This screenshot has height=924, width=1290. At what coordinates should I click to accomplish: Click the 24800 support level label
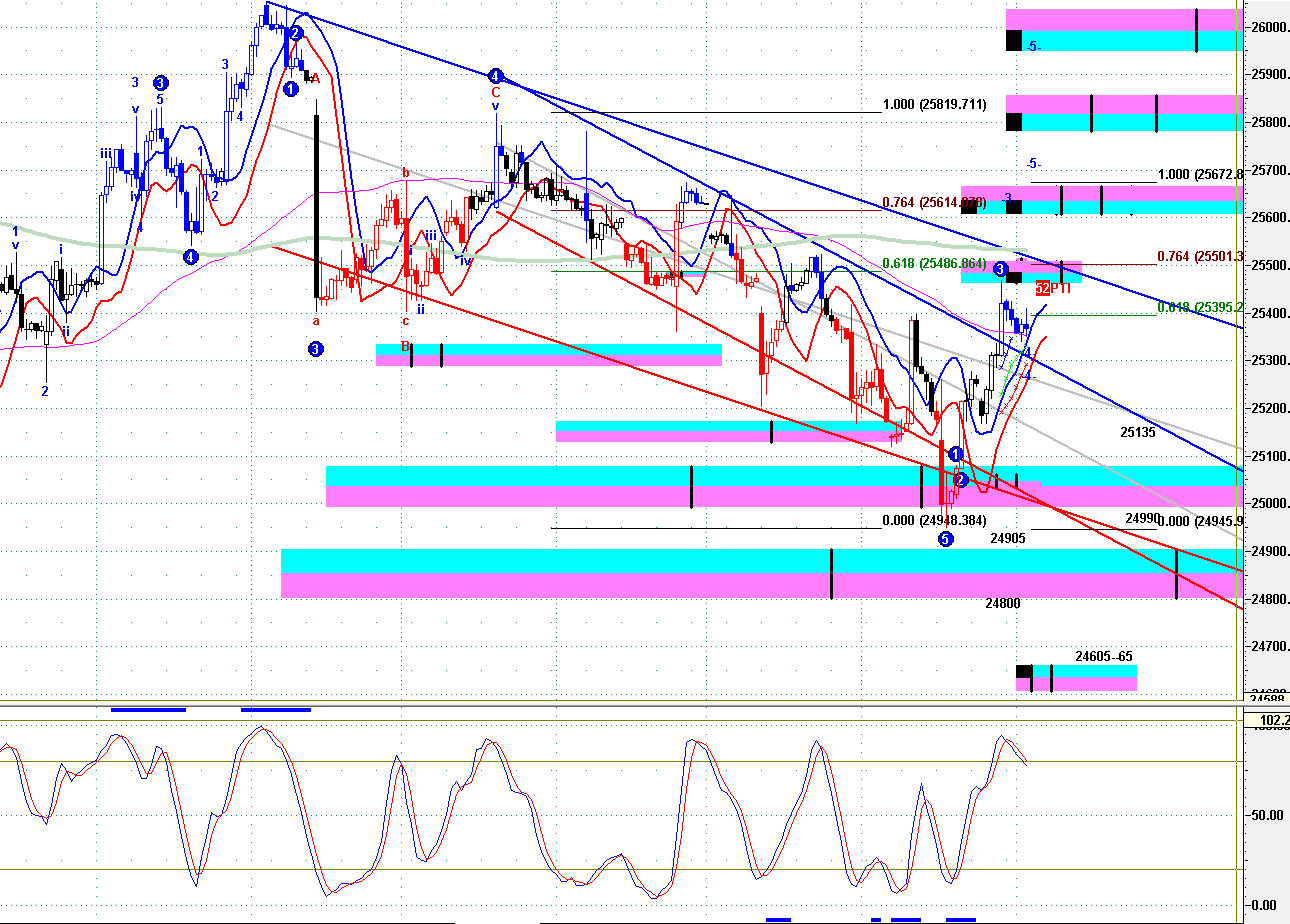[1003, 603]
